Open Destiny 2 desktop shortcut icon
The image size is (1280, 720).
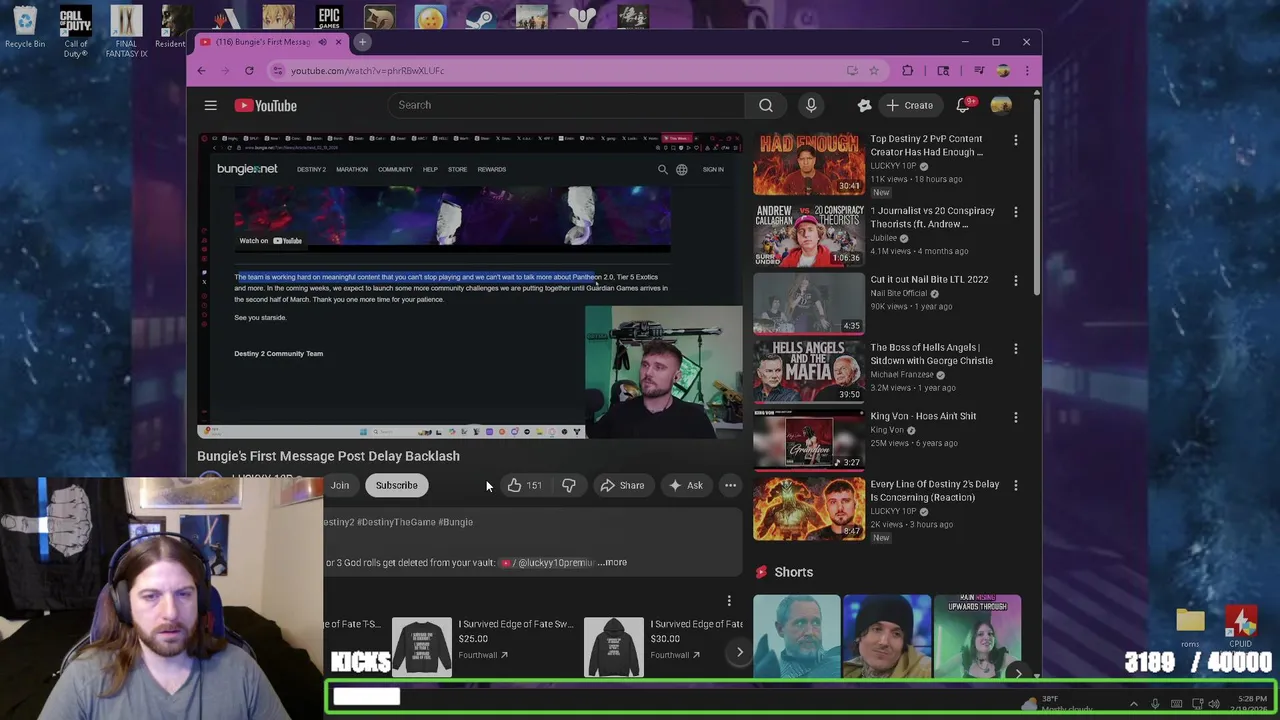[582, 17]
